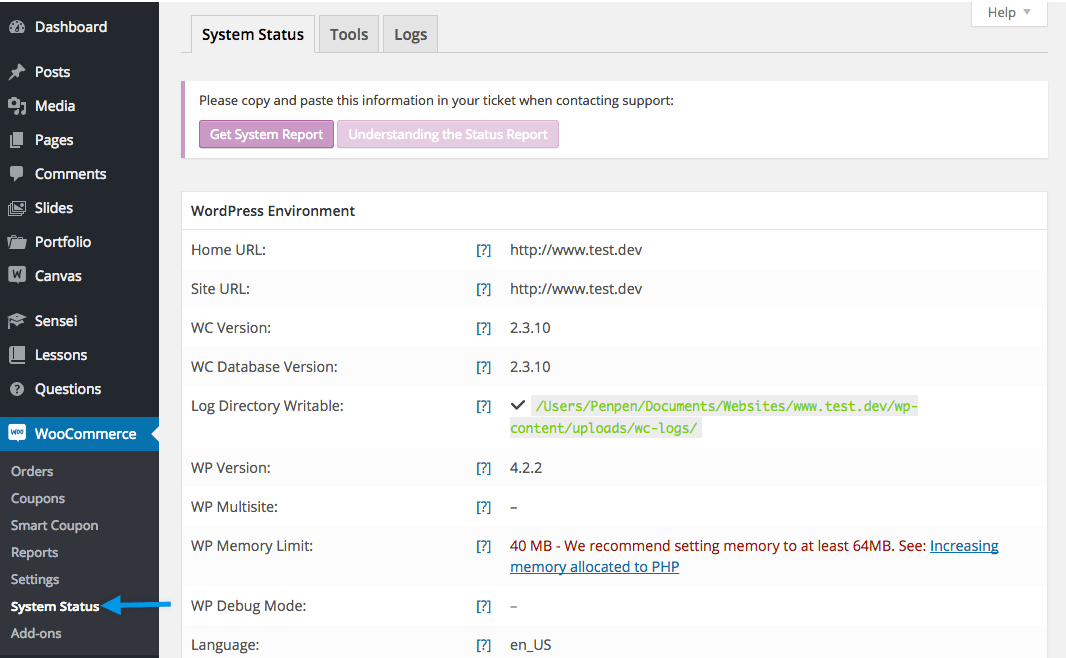This screenshot has height=658, width=1066.
Task: Select Orders in the WooCommerce submenu
Action: 31,470
